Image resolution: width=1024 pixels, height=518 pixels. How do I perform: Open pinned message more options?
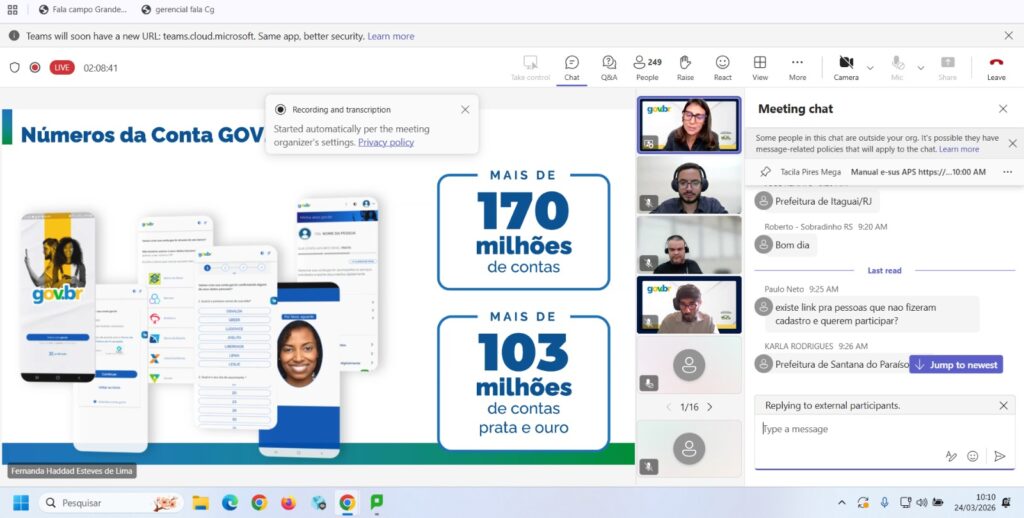pyautogui.click(x=1006, y=172)
